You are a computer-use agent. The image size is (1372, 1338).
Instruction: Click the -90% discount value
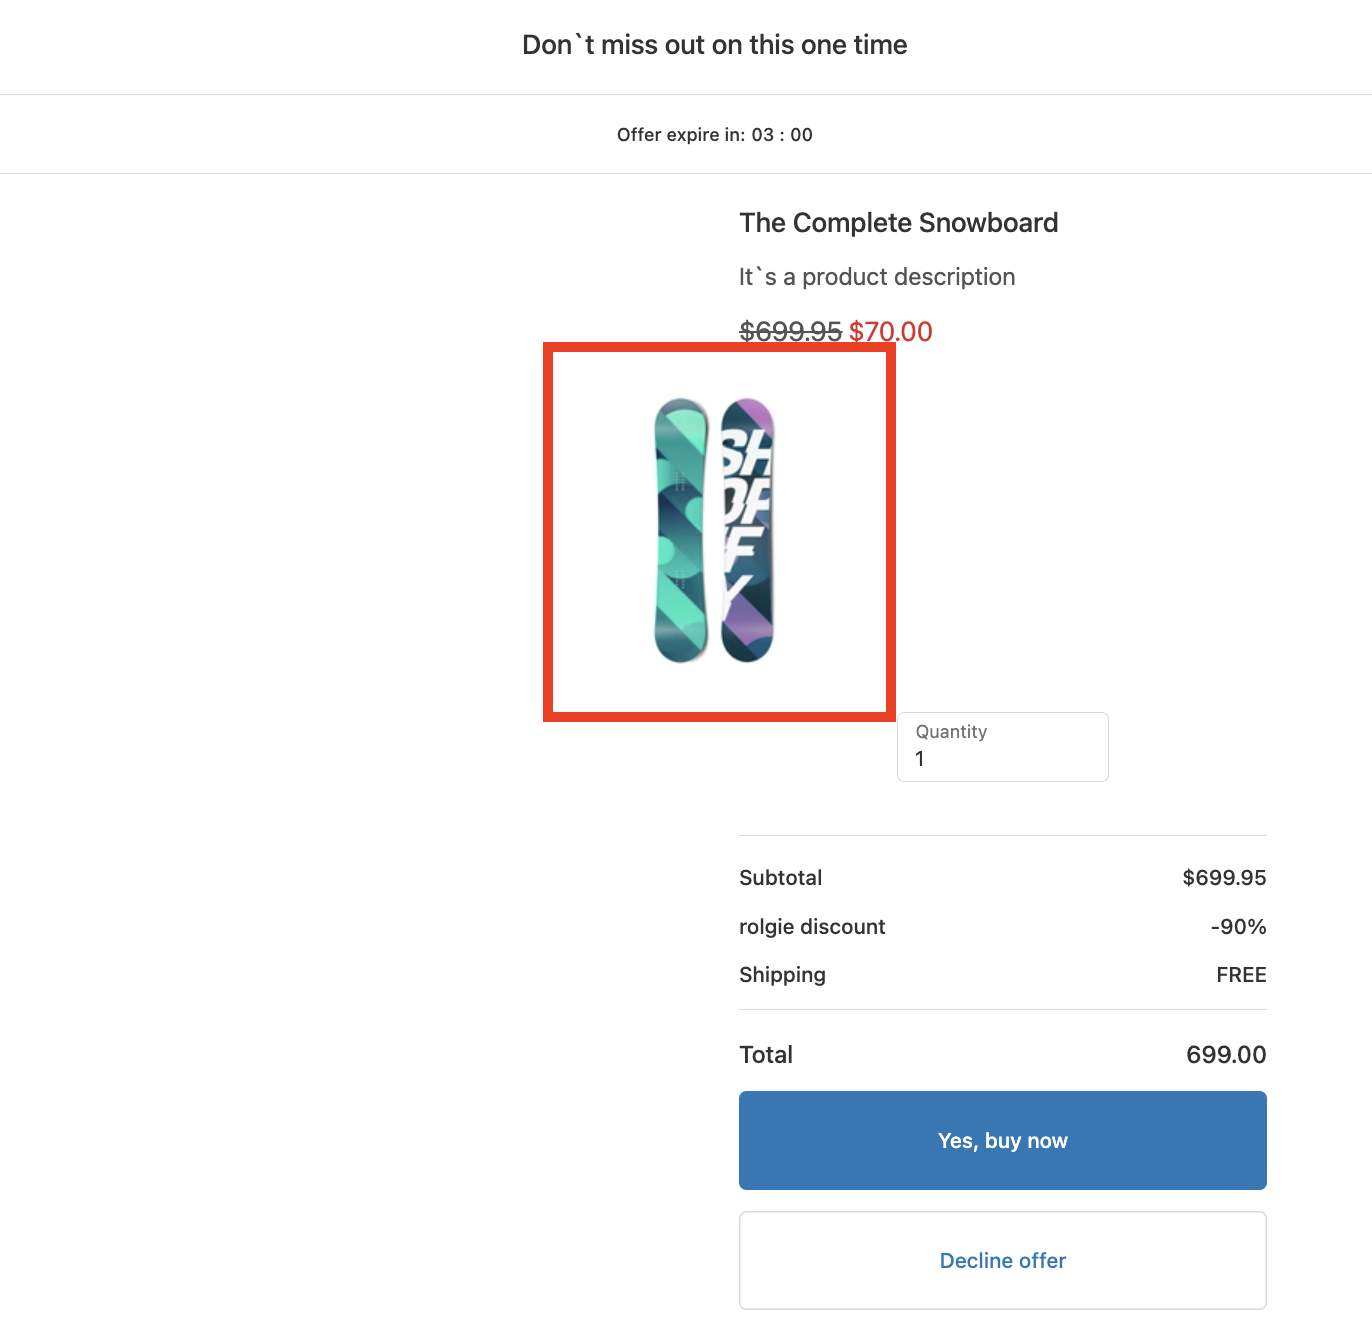[1238, 927]
